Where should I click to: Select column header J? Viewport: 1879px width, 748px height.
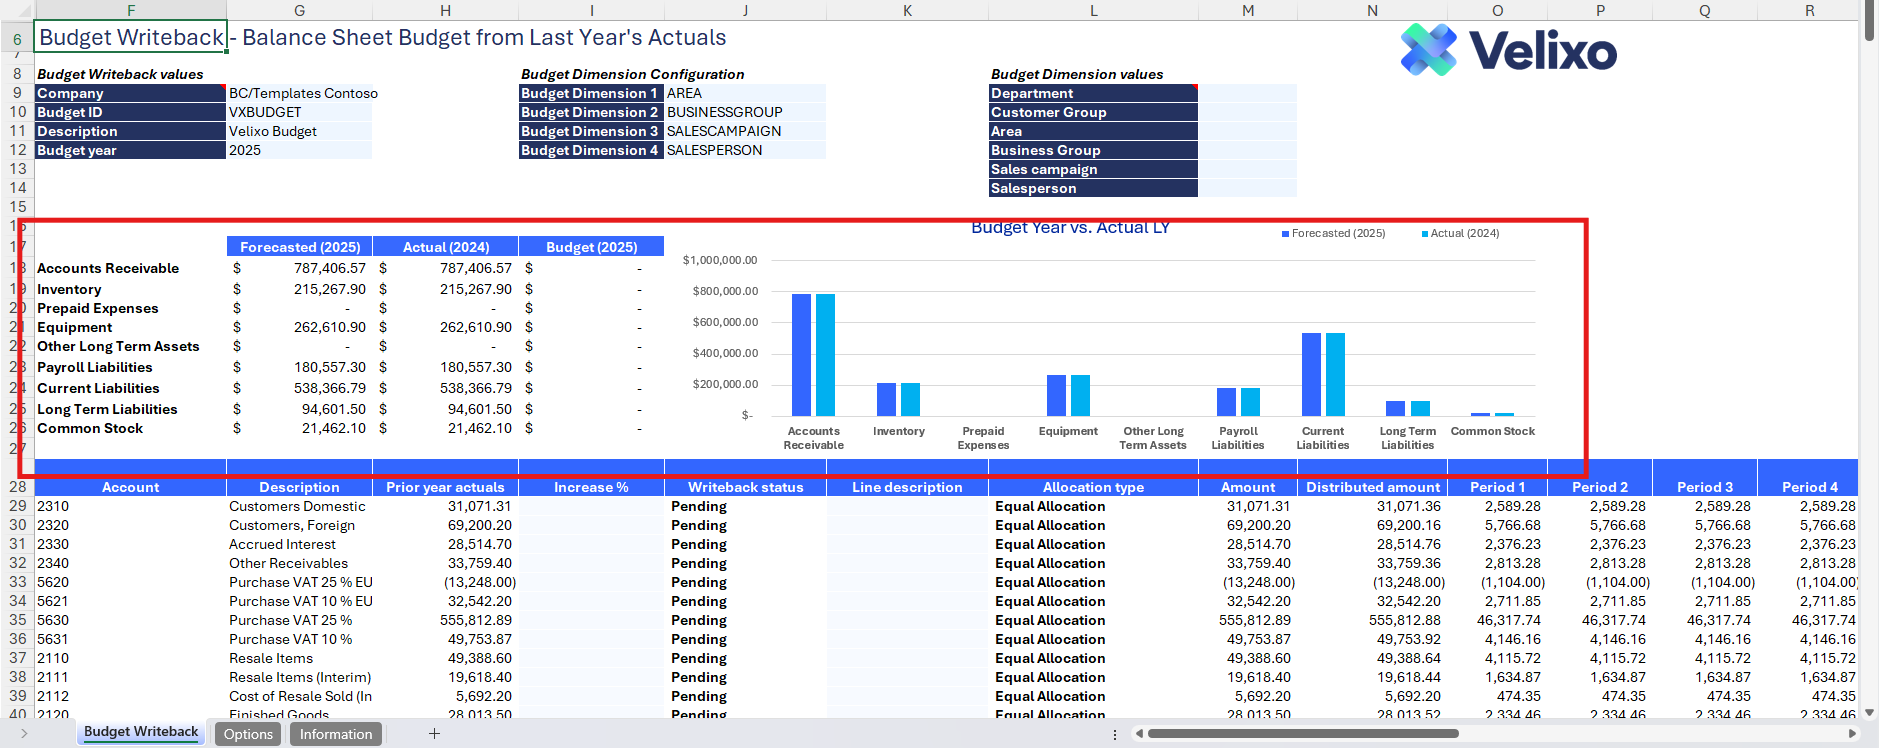click(745, 10)
